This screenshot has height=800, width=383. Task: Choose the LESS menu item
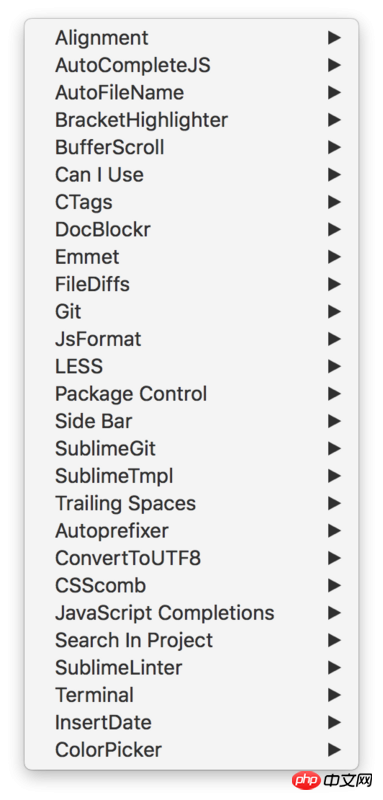tap(191, 367)
